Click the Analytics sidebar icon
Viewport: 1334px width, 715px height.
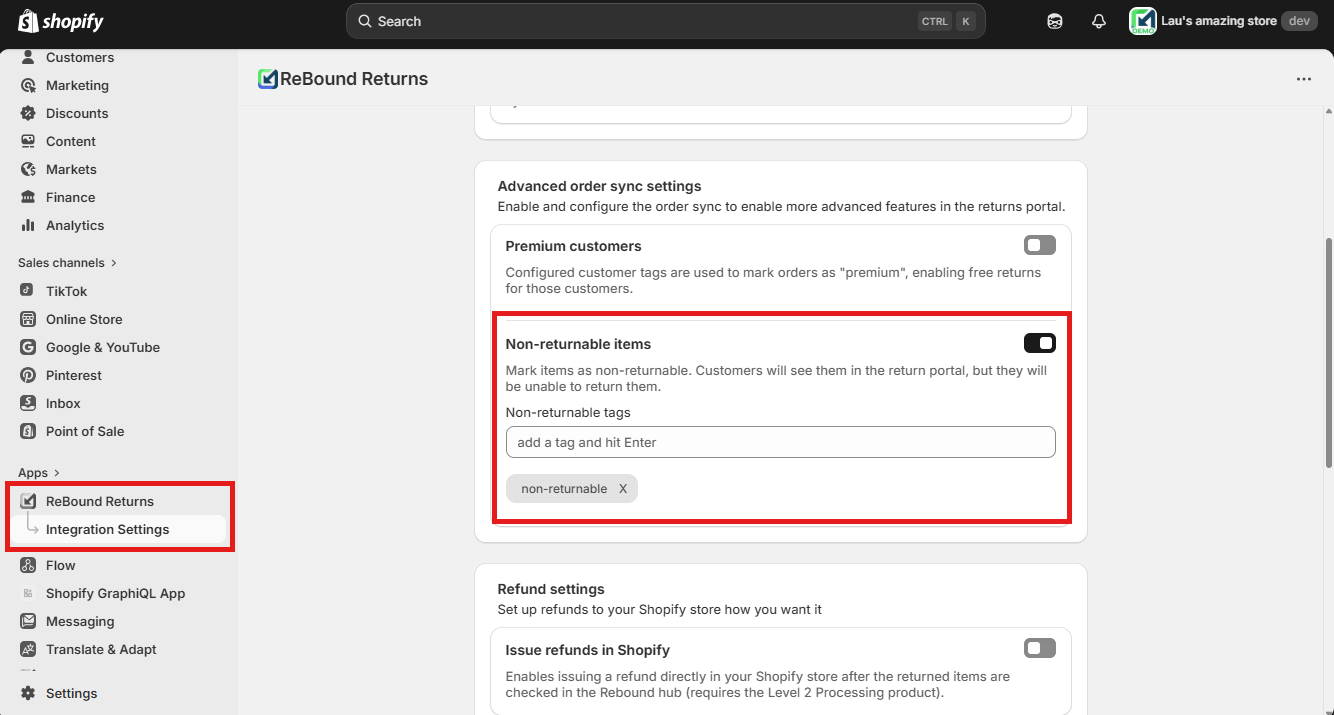click(28, 225)
